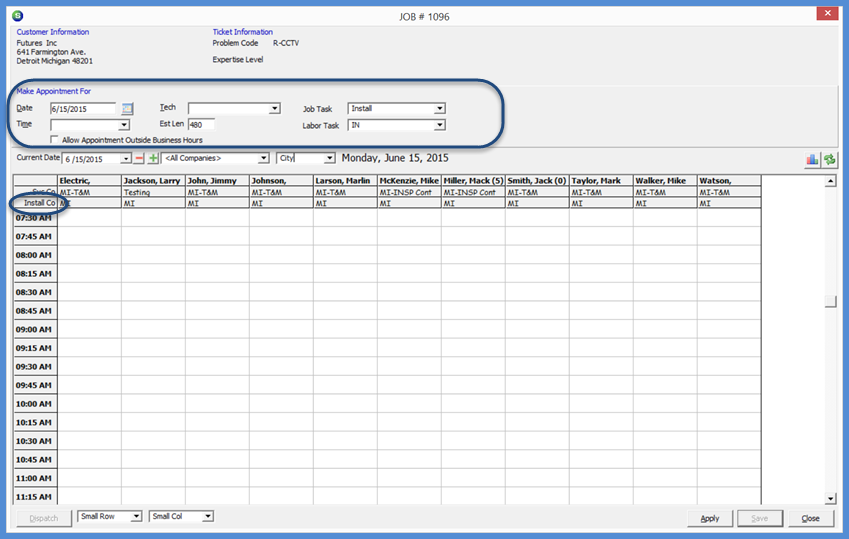849x539 pixels.
Task: Select the Smith, Jack (0) column header
Action: (x=537, y=180)
